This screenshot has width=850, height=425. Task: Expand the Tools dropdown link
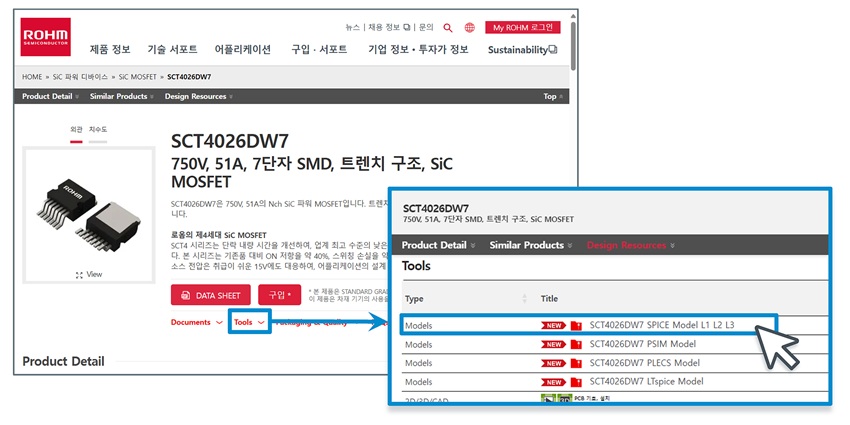click(x=248, y=322)
